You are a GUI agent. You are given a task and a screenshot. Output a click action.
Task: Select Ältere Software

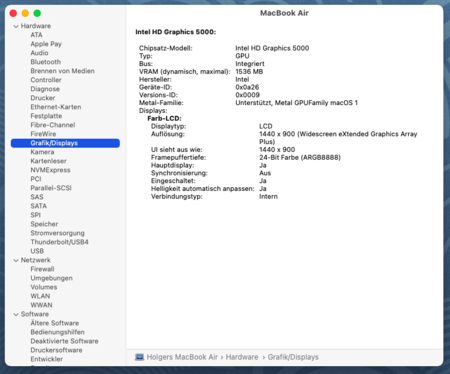pyautogui.click(x=55, y=323)
